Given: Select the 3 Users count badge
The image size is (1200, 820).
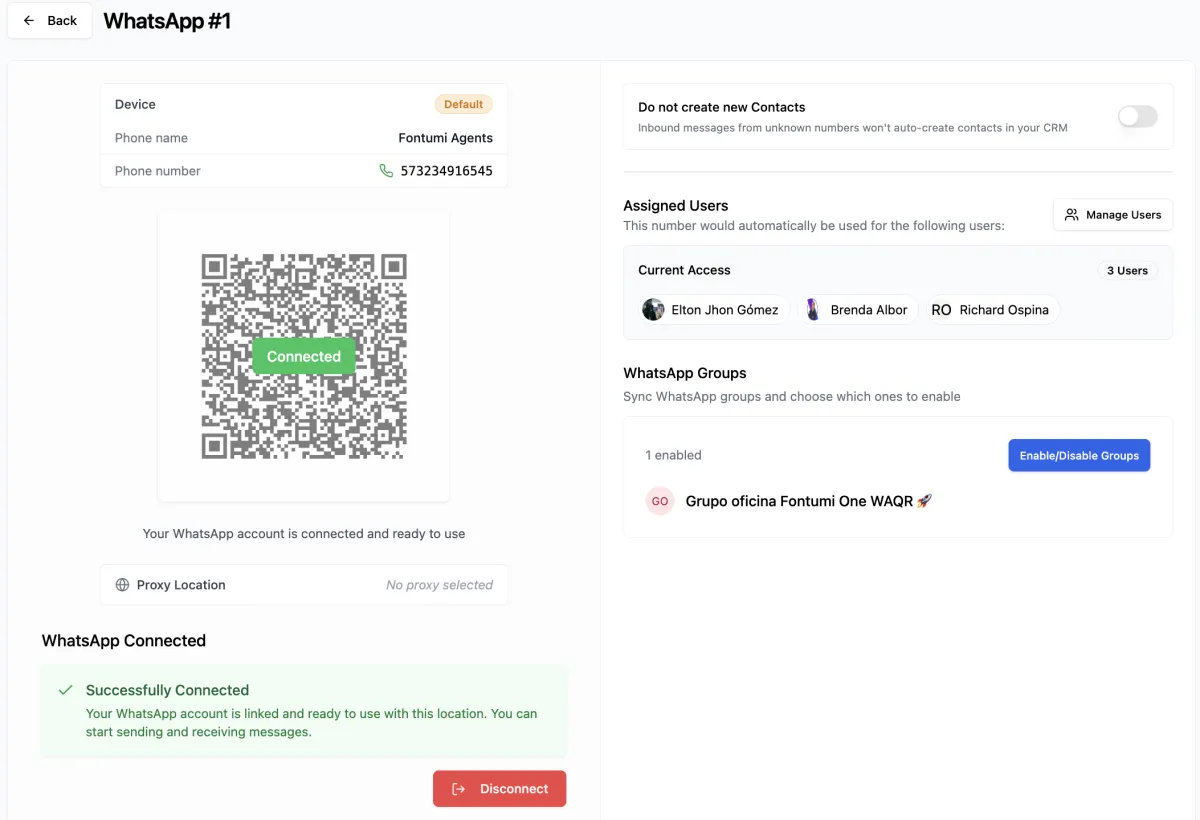Looking at the screenshot, I should pos(1126,271).
